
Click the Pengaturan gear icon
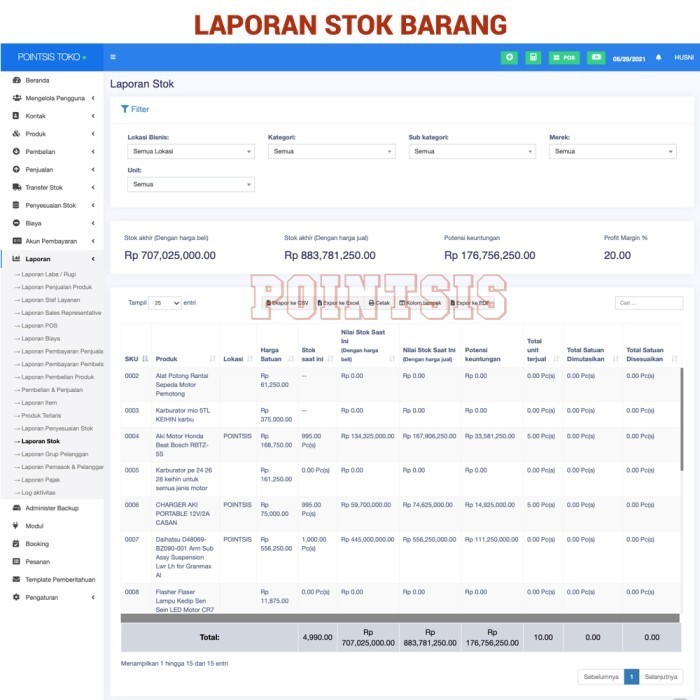coord(16,597)
